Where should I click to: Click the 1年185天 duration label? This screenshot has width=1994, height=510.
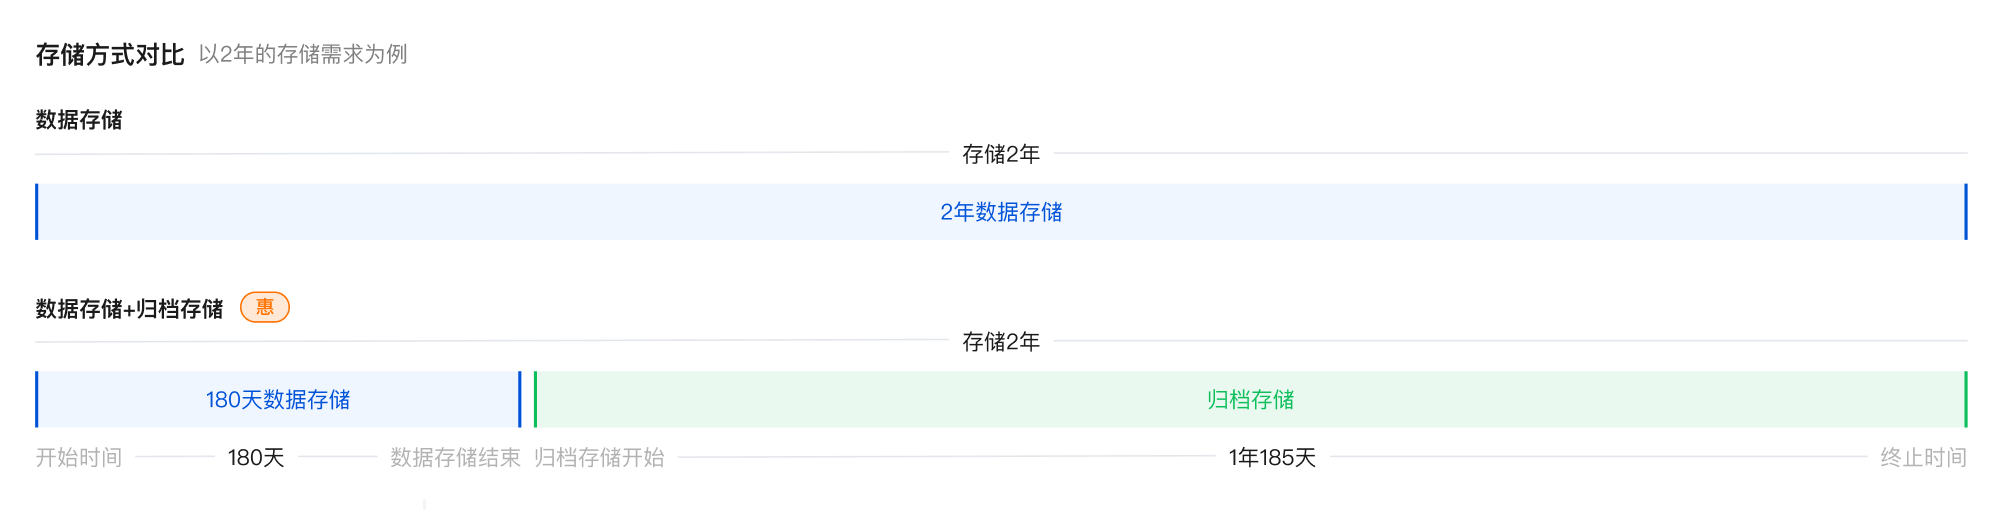(x=1272, y=458)
